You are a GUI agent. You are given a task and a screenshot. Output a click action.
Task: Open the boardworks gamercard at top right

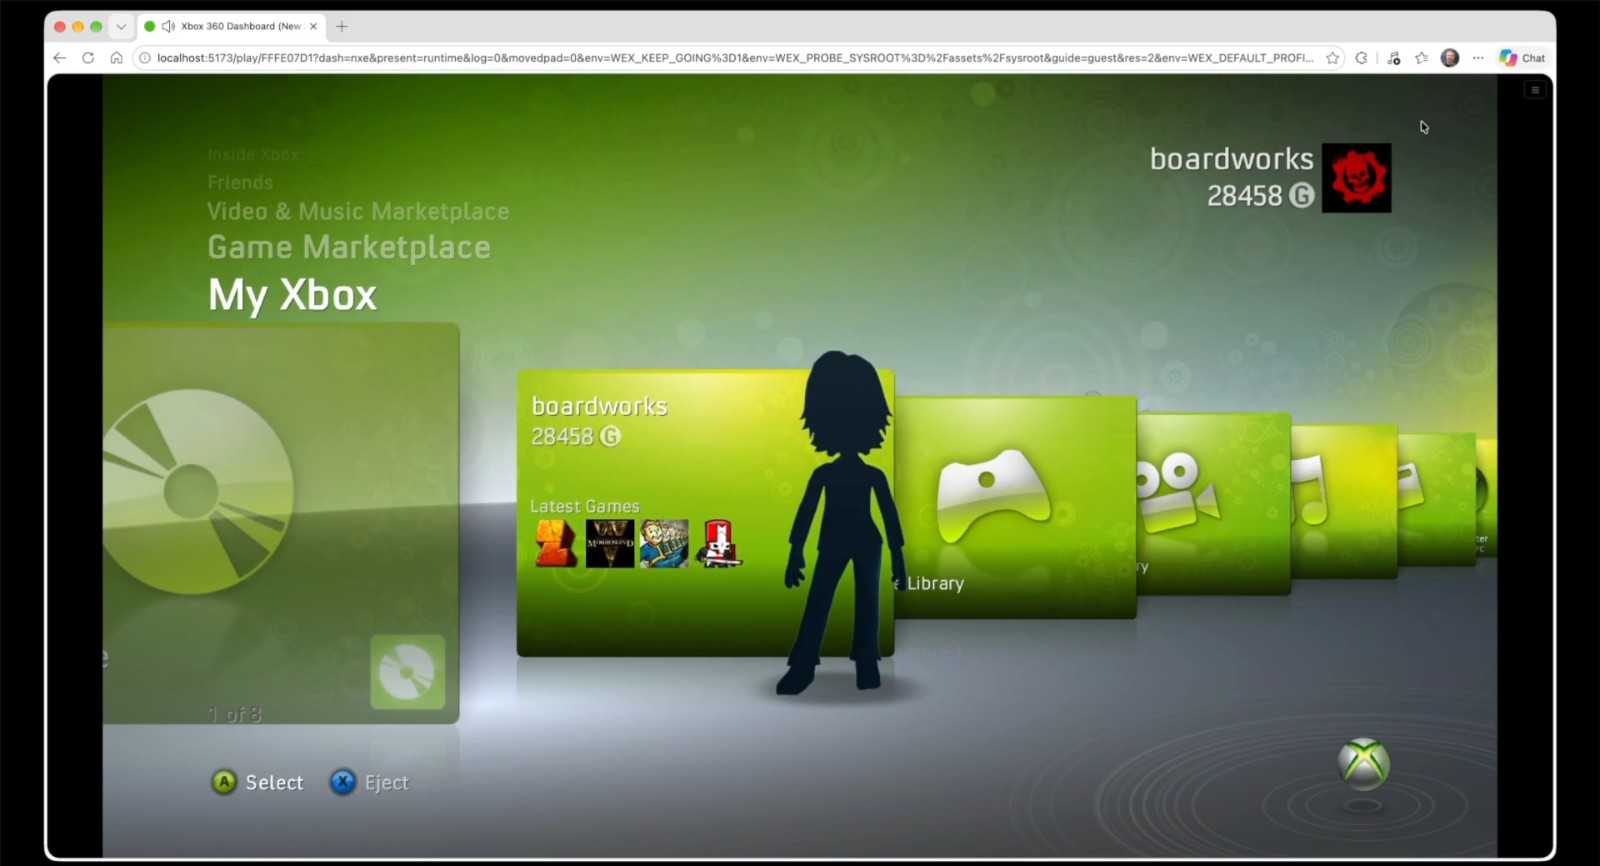pos(1270,178)
